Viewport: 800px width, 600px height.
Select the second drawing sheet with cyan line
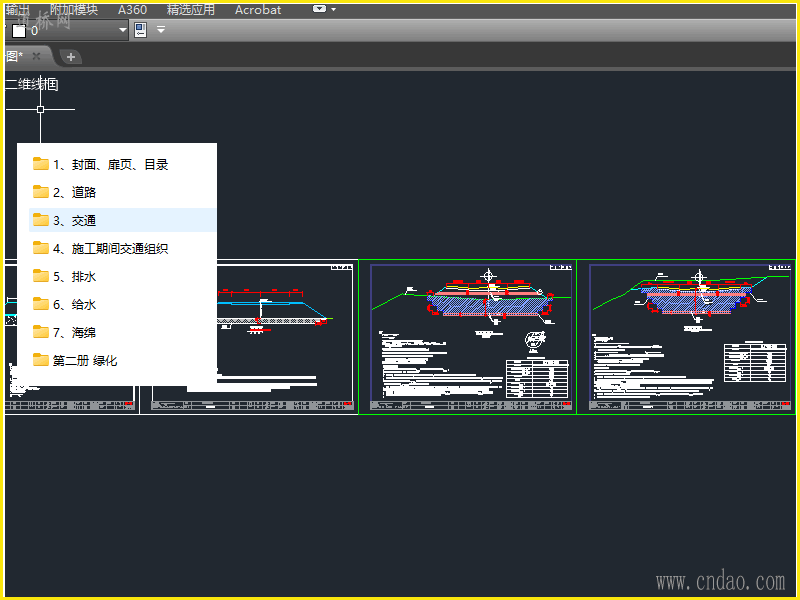click(x=286, y=337)
